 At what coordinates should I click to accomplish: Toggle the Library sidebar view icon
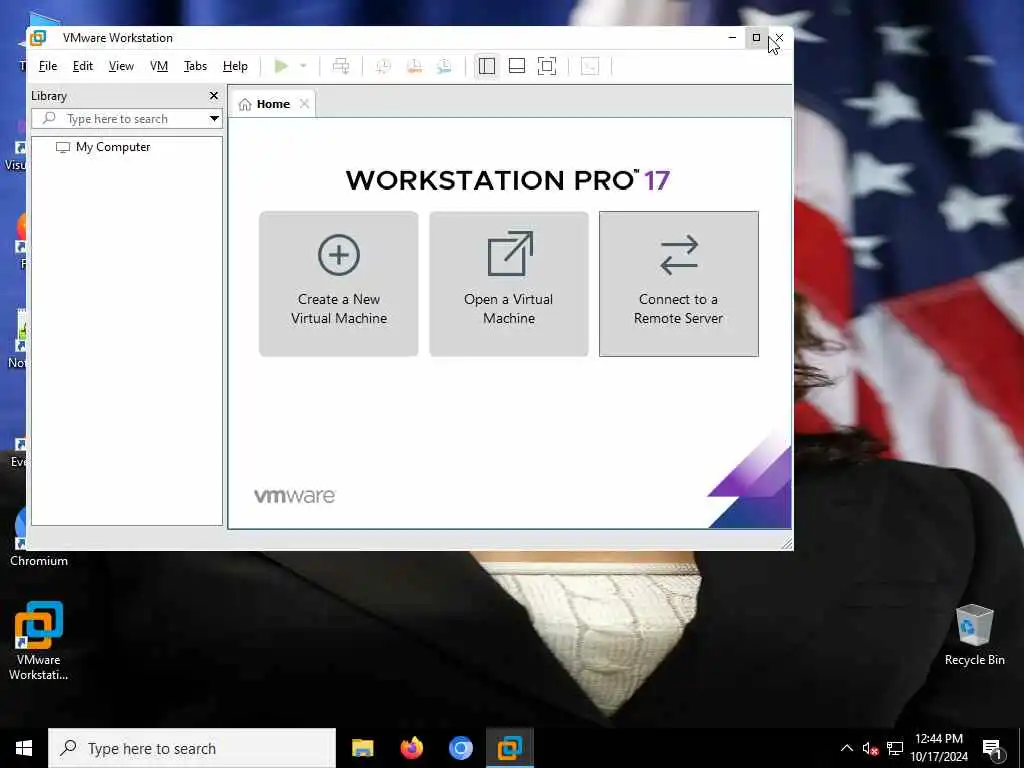click(x=487, y=66)
